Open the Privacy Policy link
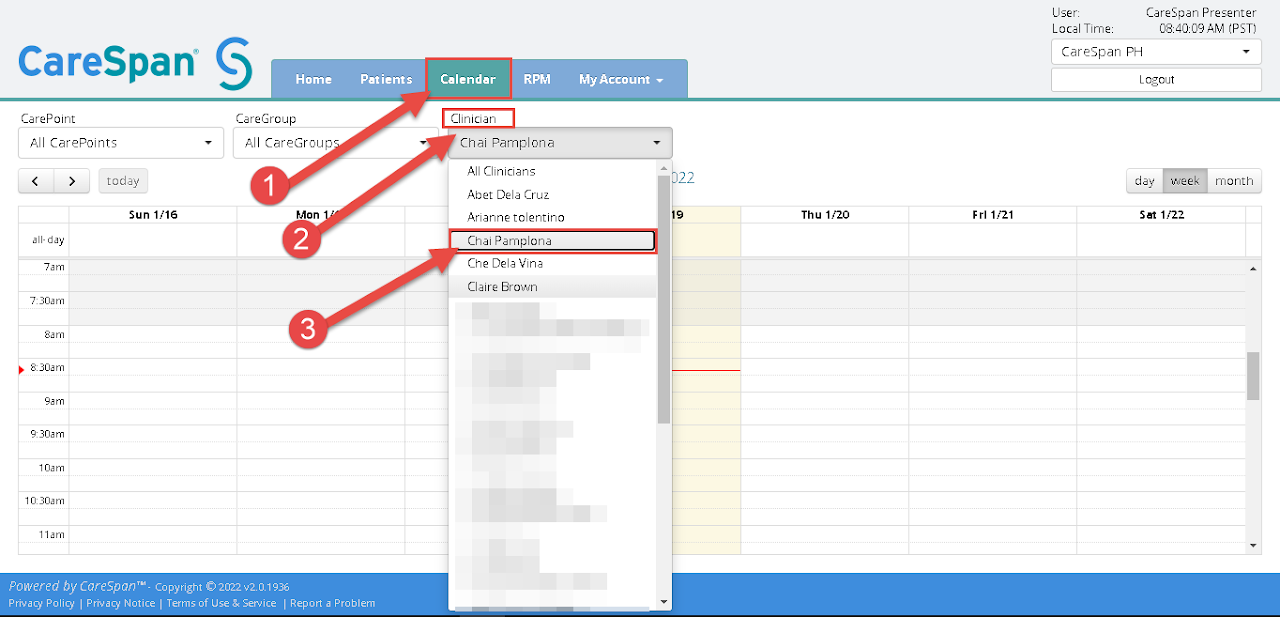This screenshot has height=617, width=1280. click(41, 603)
